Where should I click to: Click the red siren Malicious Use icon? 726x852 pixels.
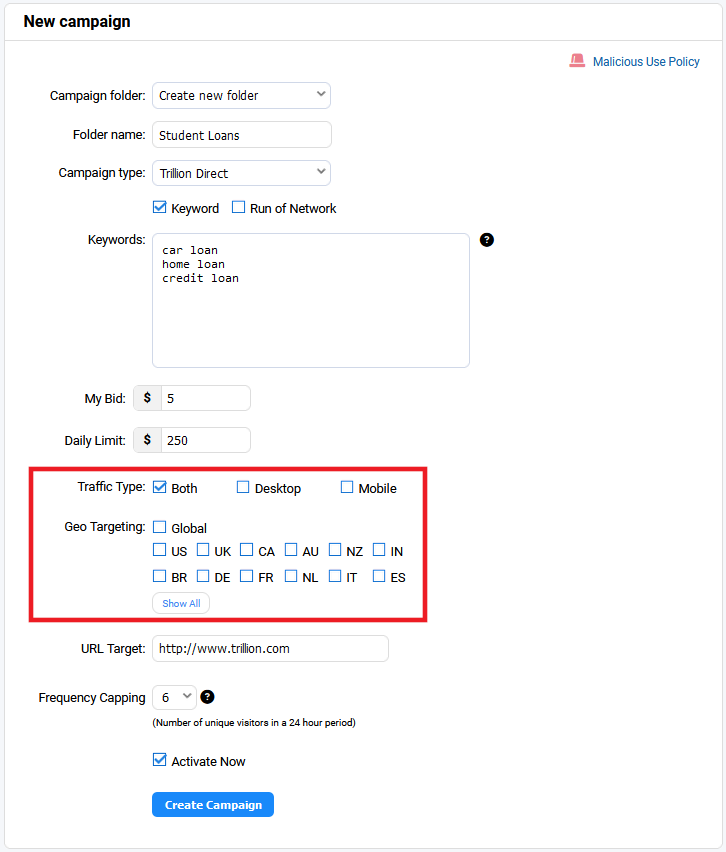pos(577,61)
